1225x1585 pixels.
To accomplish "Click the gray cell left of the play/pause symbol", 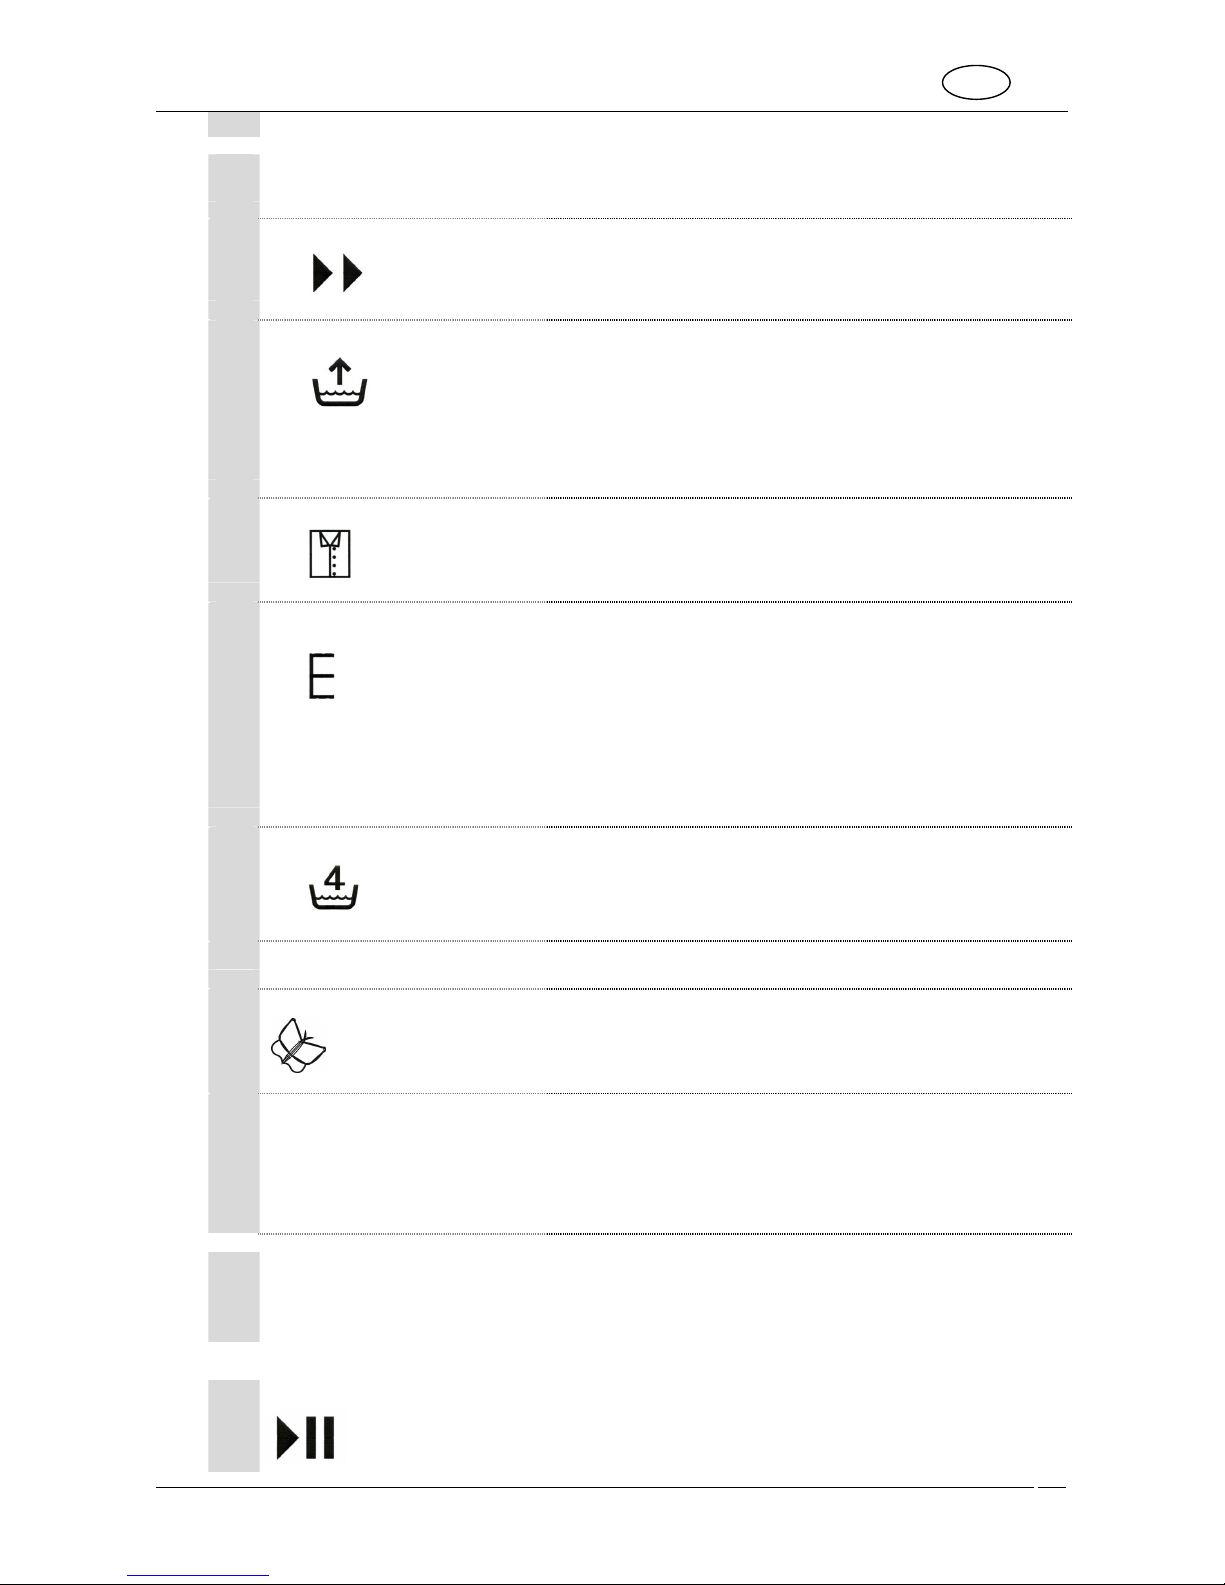I will click(233, 1425).
